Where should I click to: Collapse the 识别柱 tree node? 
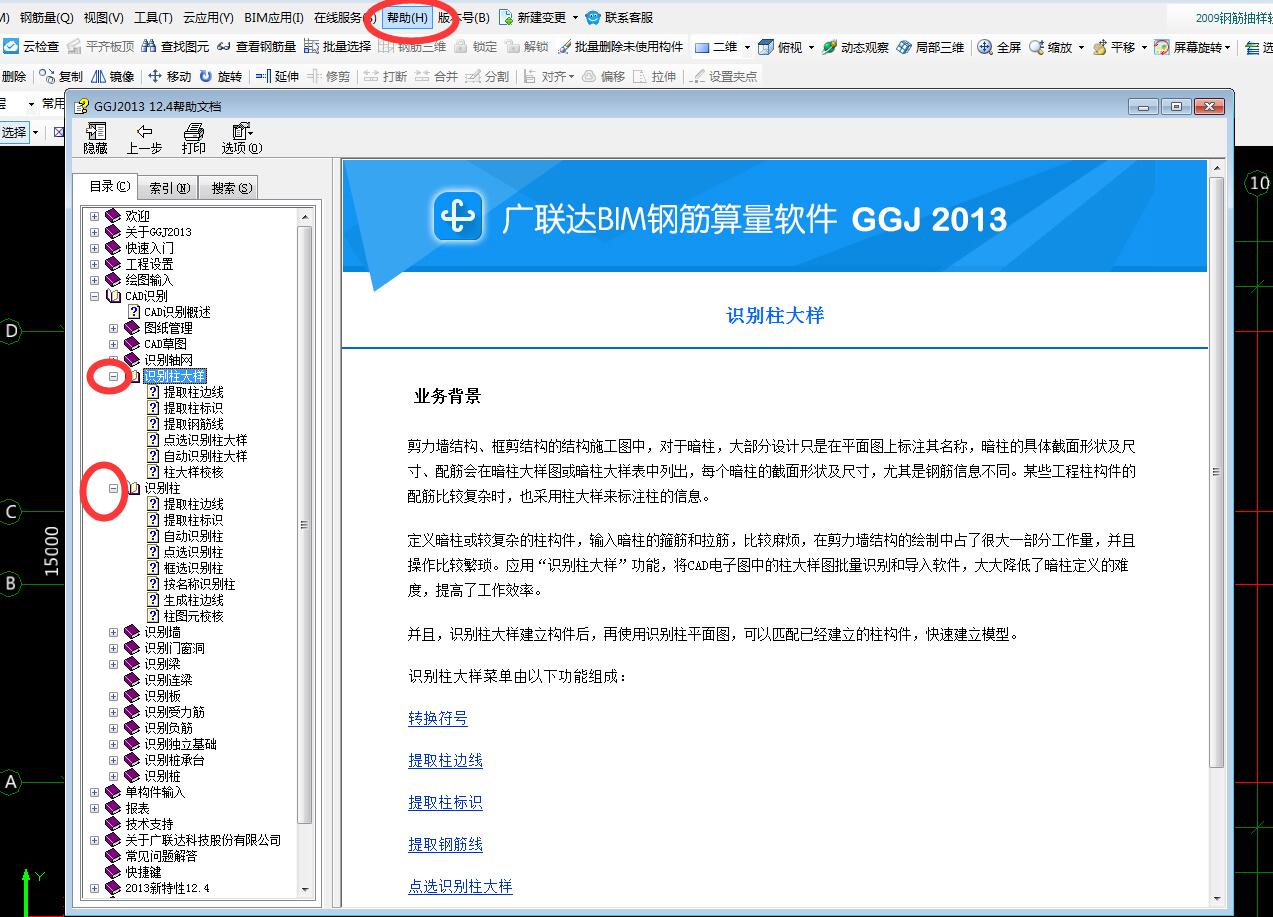pos(114,488)
